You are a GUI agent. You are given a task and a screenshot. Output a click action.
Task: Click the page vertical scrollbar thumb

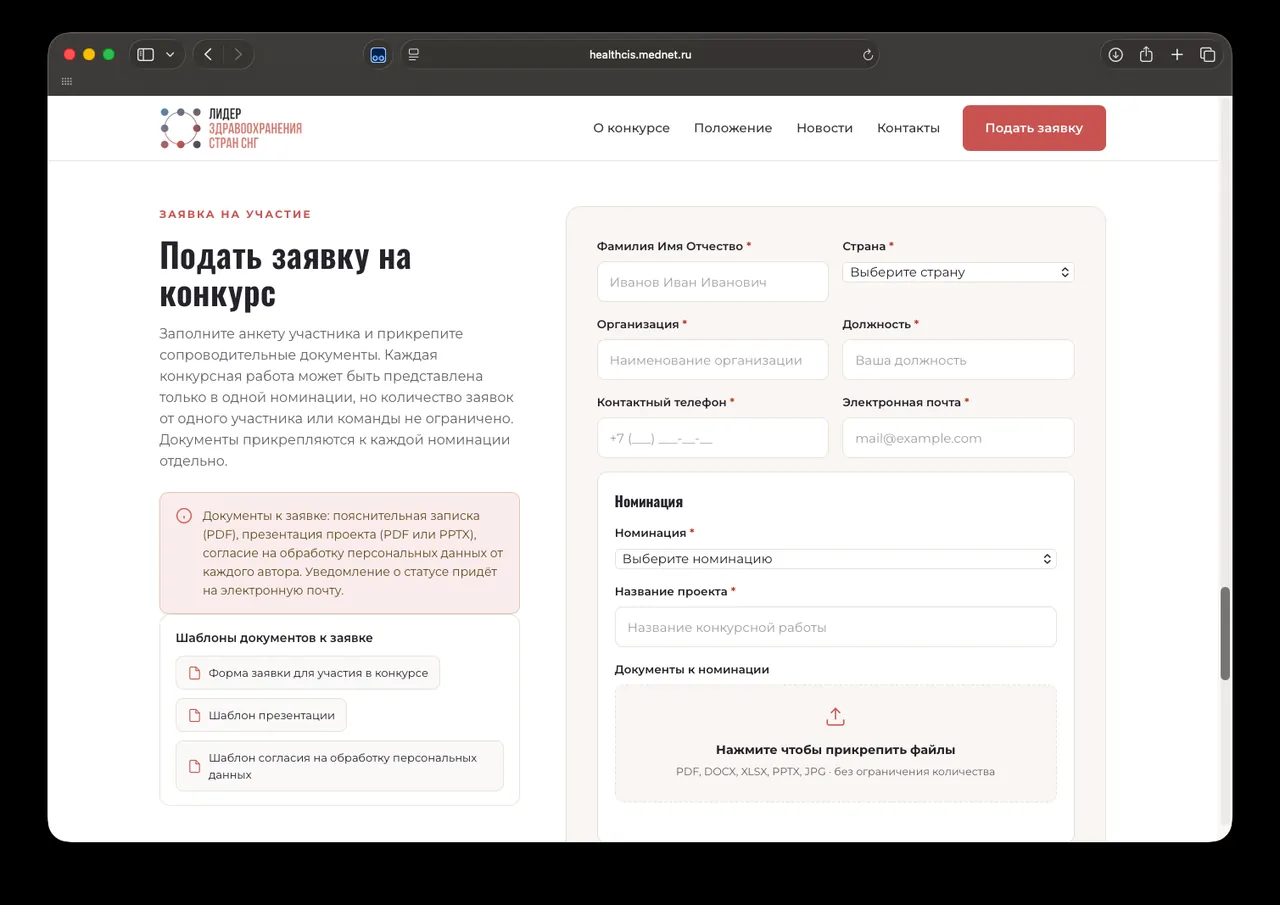[x=1225, y=634]
